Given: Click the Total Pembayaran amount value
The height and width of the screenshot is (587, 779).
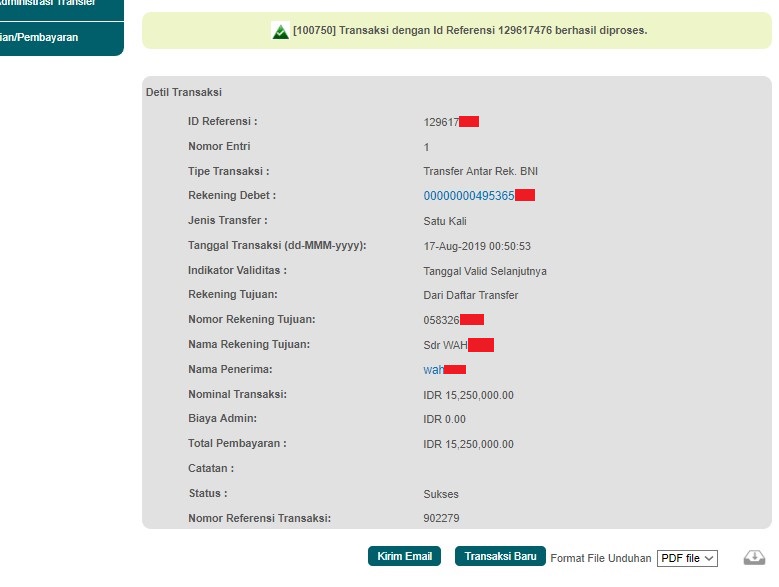Looking at the screenshot, I should pos(468,444).
